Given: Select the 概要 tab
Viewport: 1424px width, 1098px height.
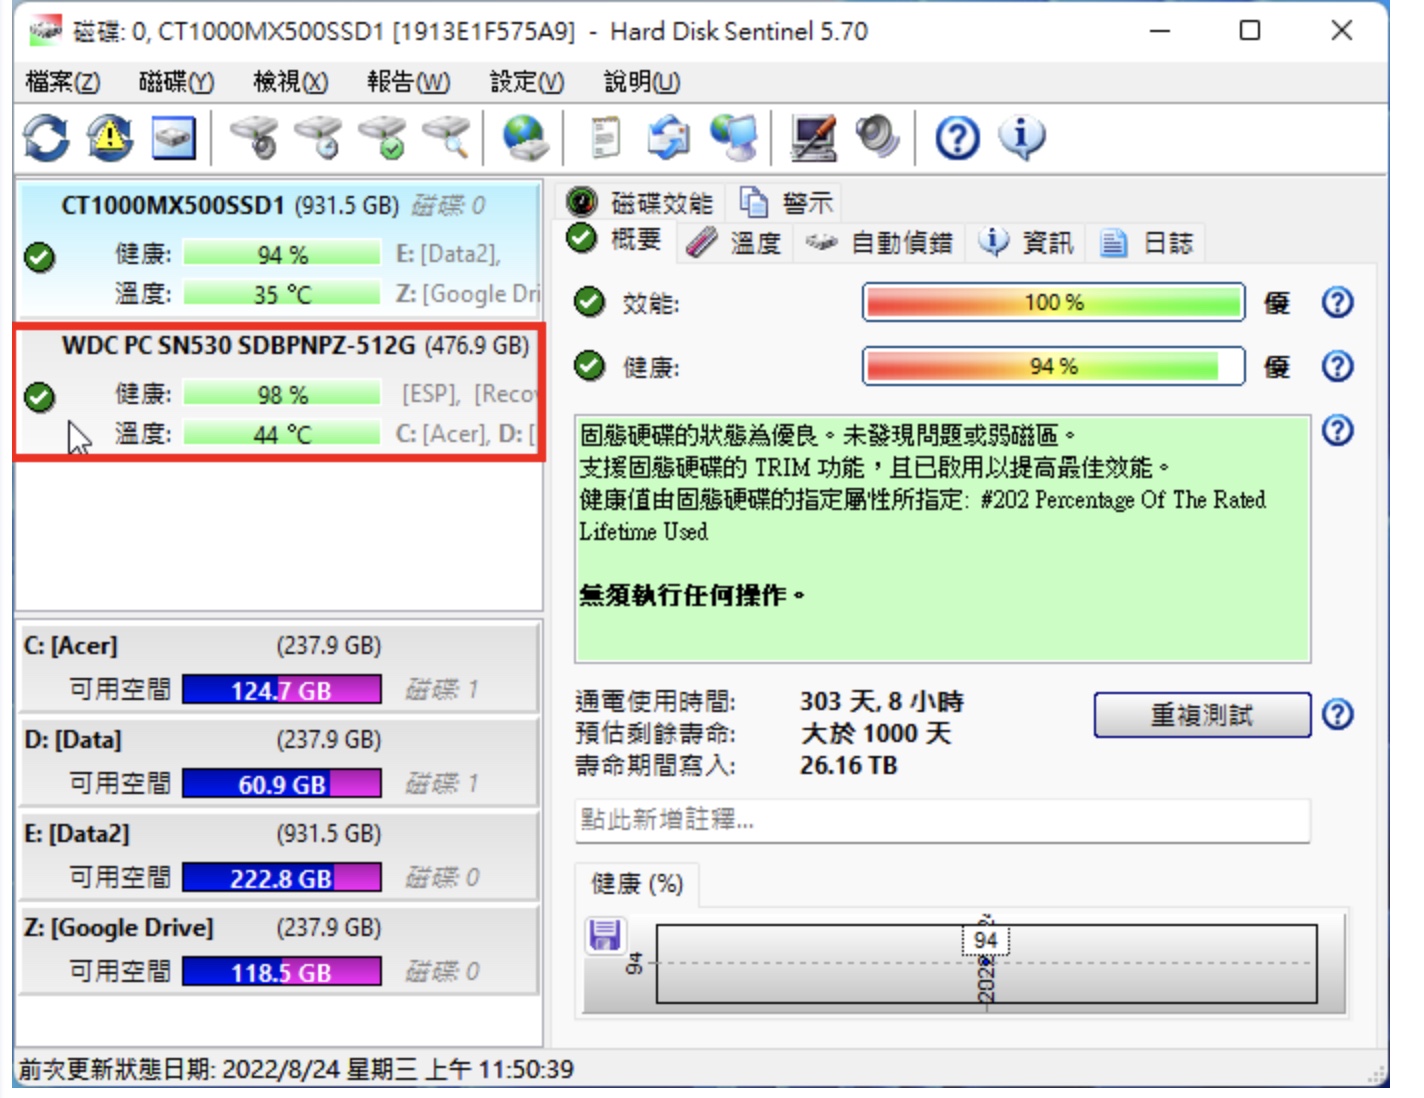Looking at the screenshot, I should pos(615,240).
